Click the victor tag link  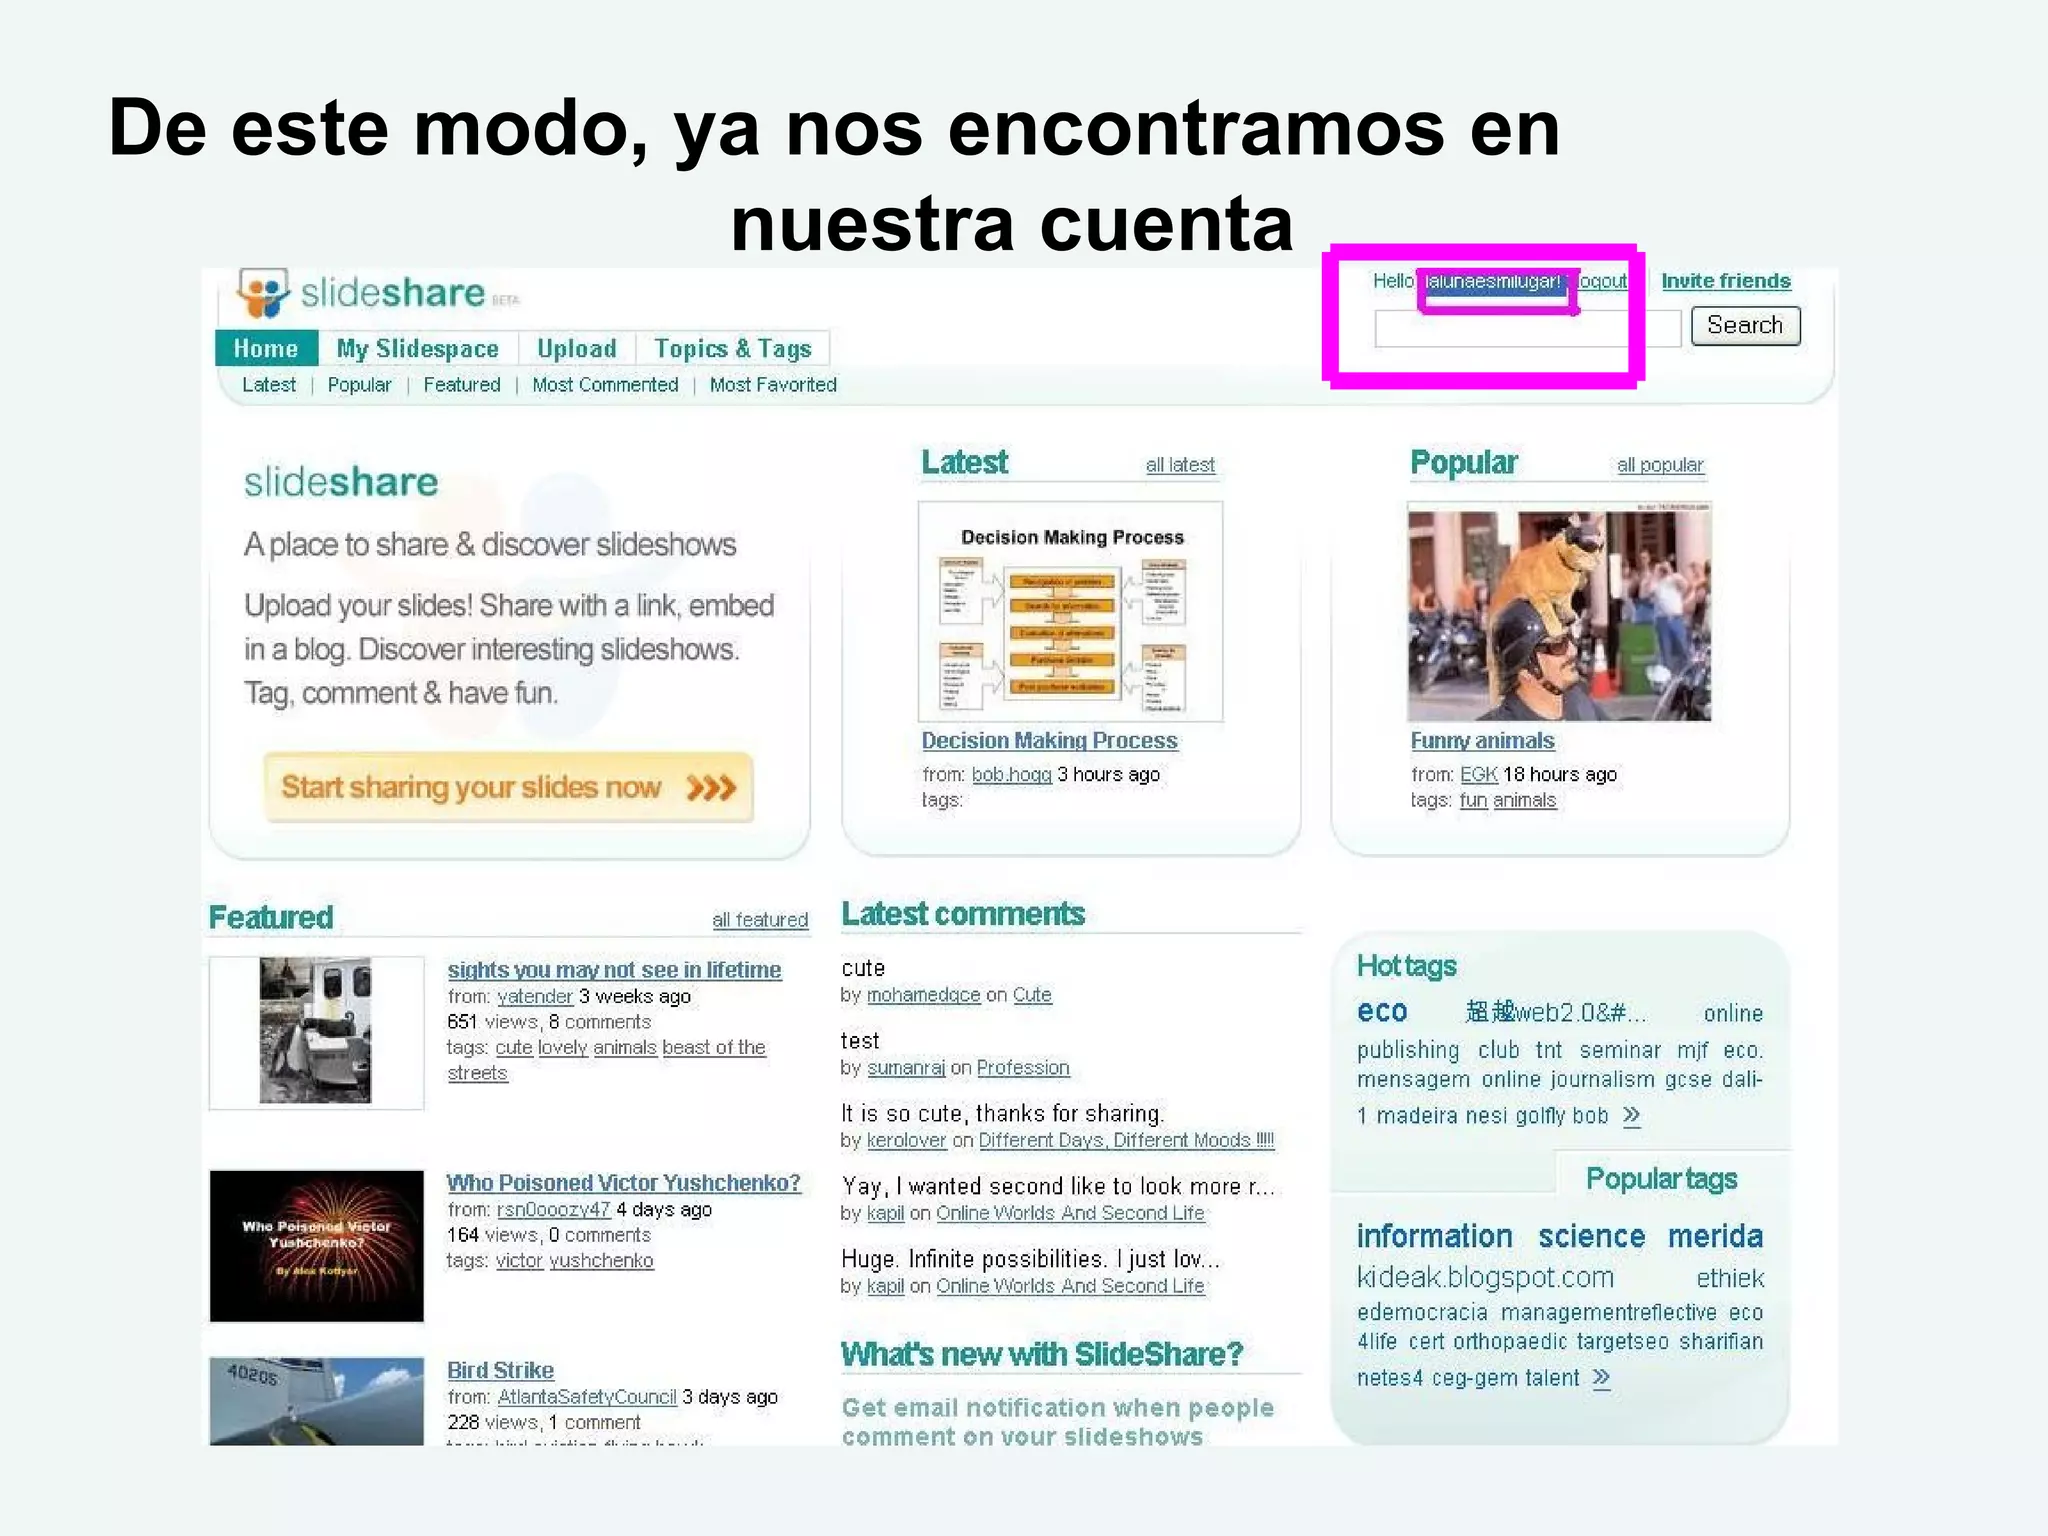point(519,1261)
